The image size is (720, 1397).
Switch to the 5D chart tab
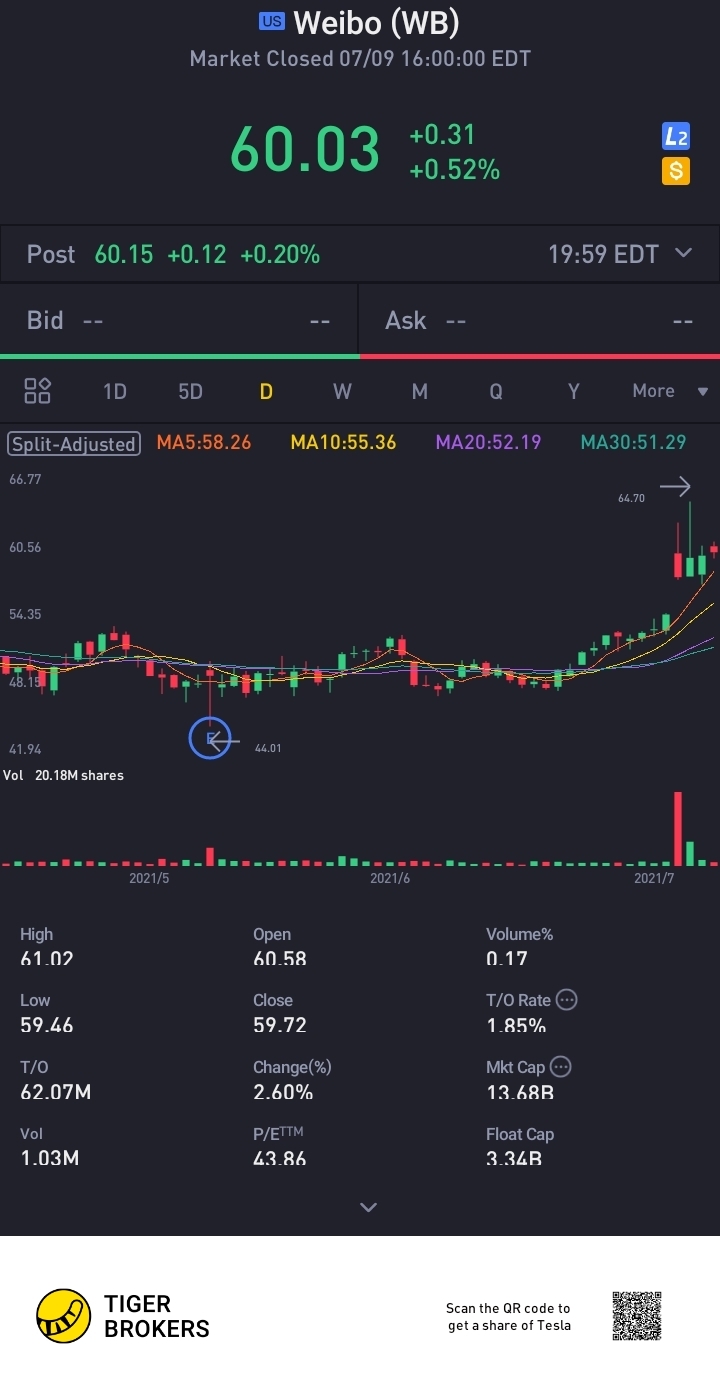point(190,391)
